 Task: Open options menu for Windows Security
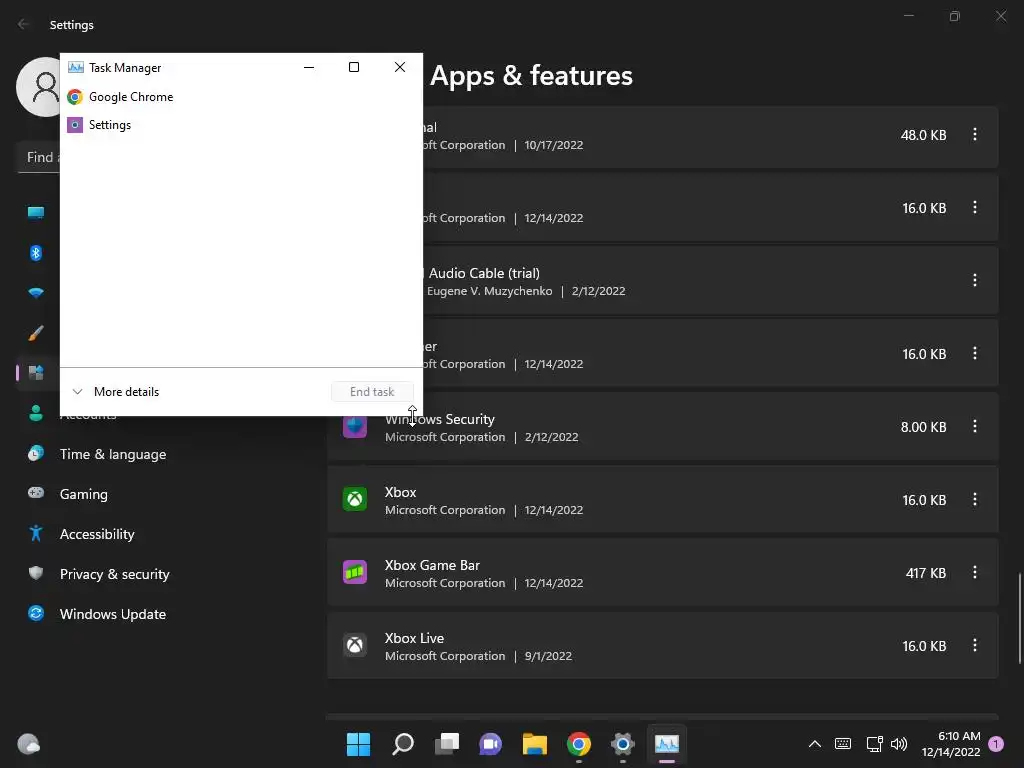click(974, 426)
